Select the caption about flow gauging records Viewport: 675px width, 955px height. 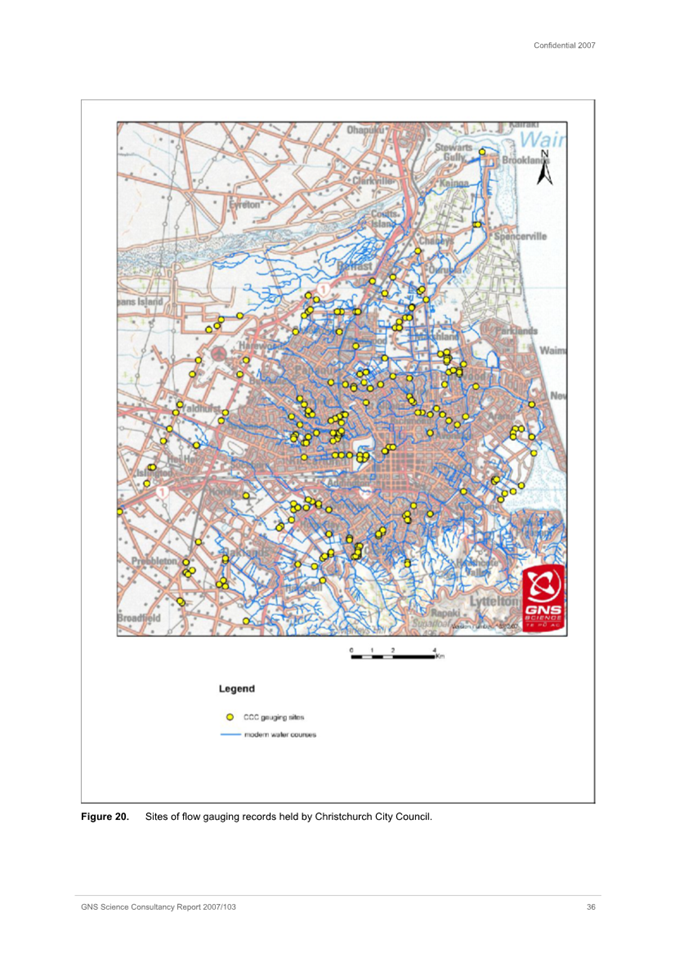click(x=289, y=817)
